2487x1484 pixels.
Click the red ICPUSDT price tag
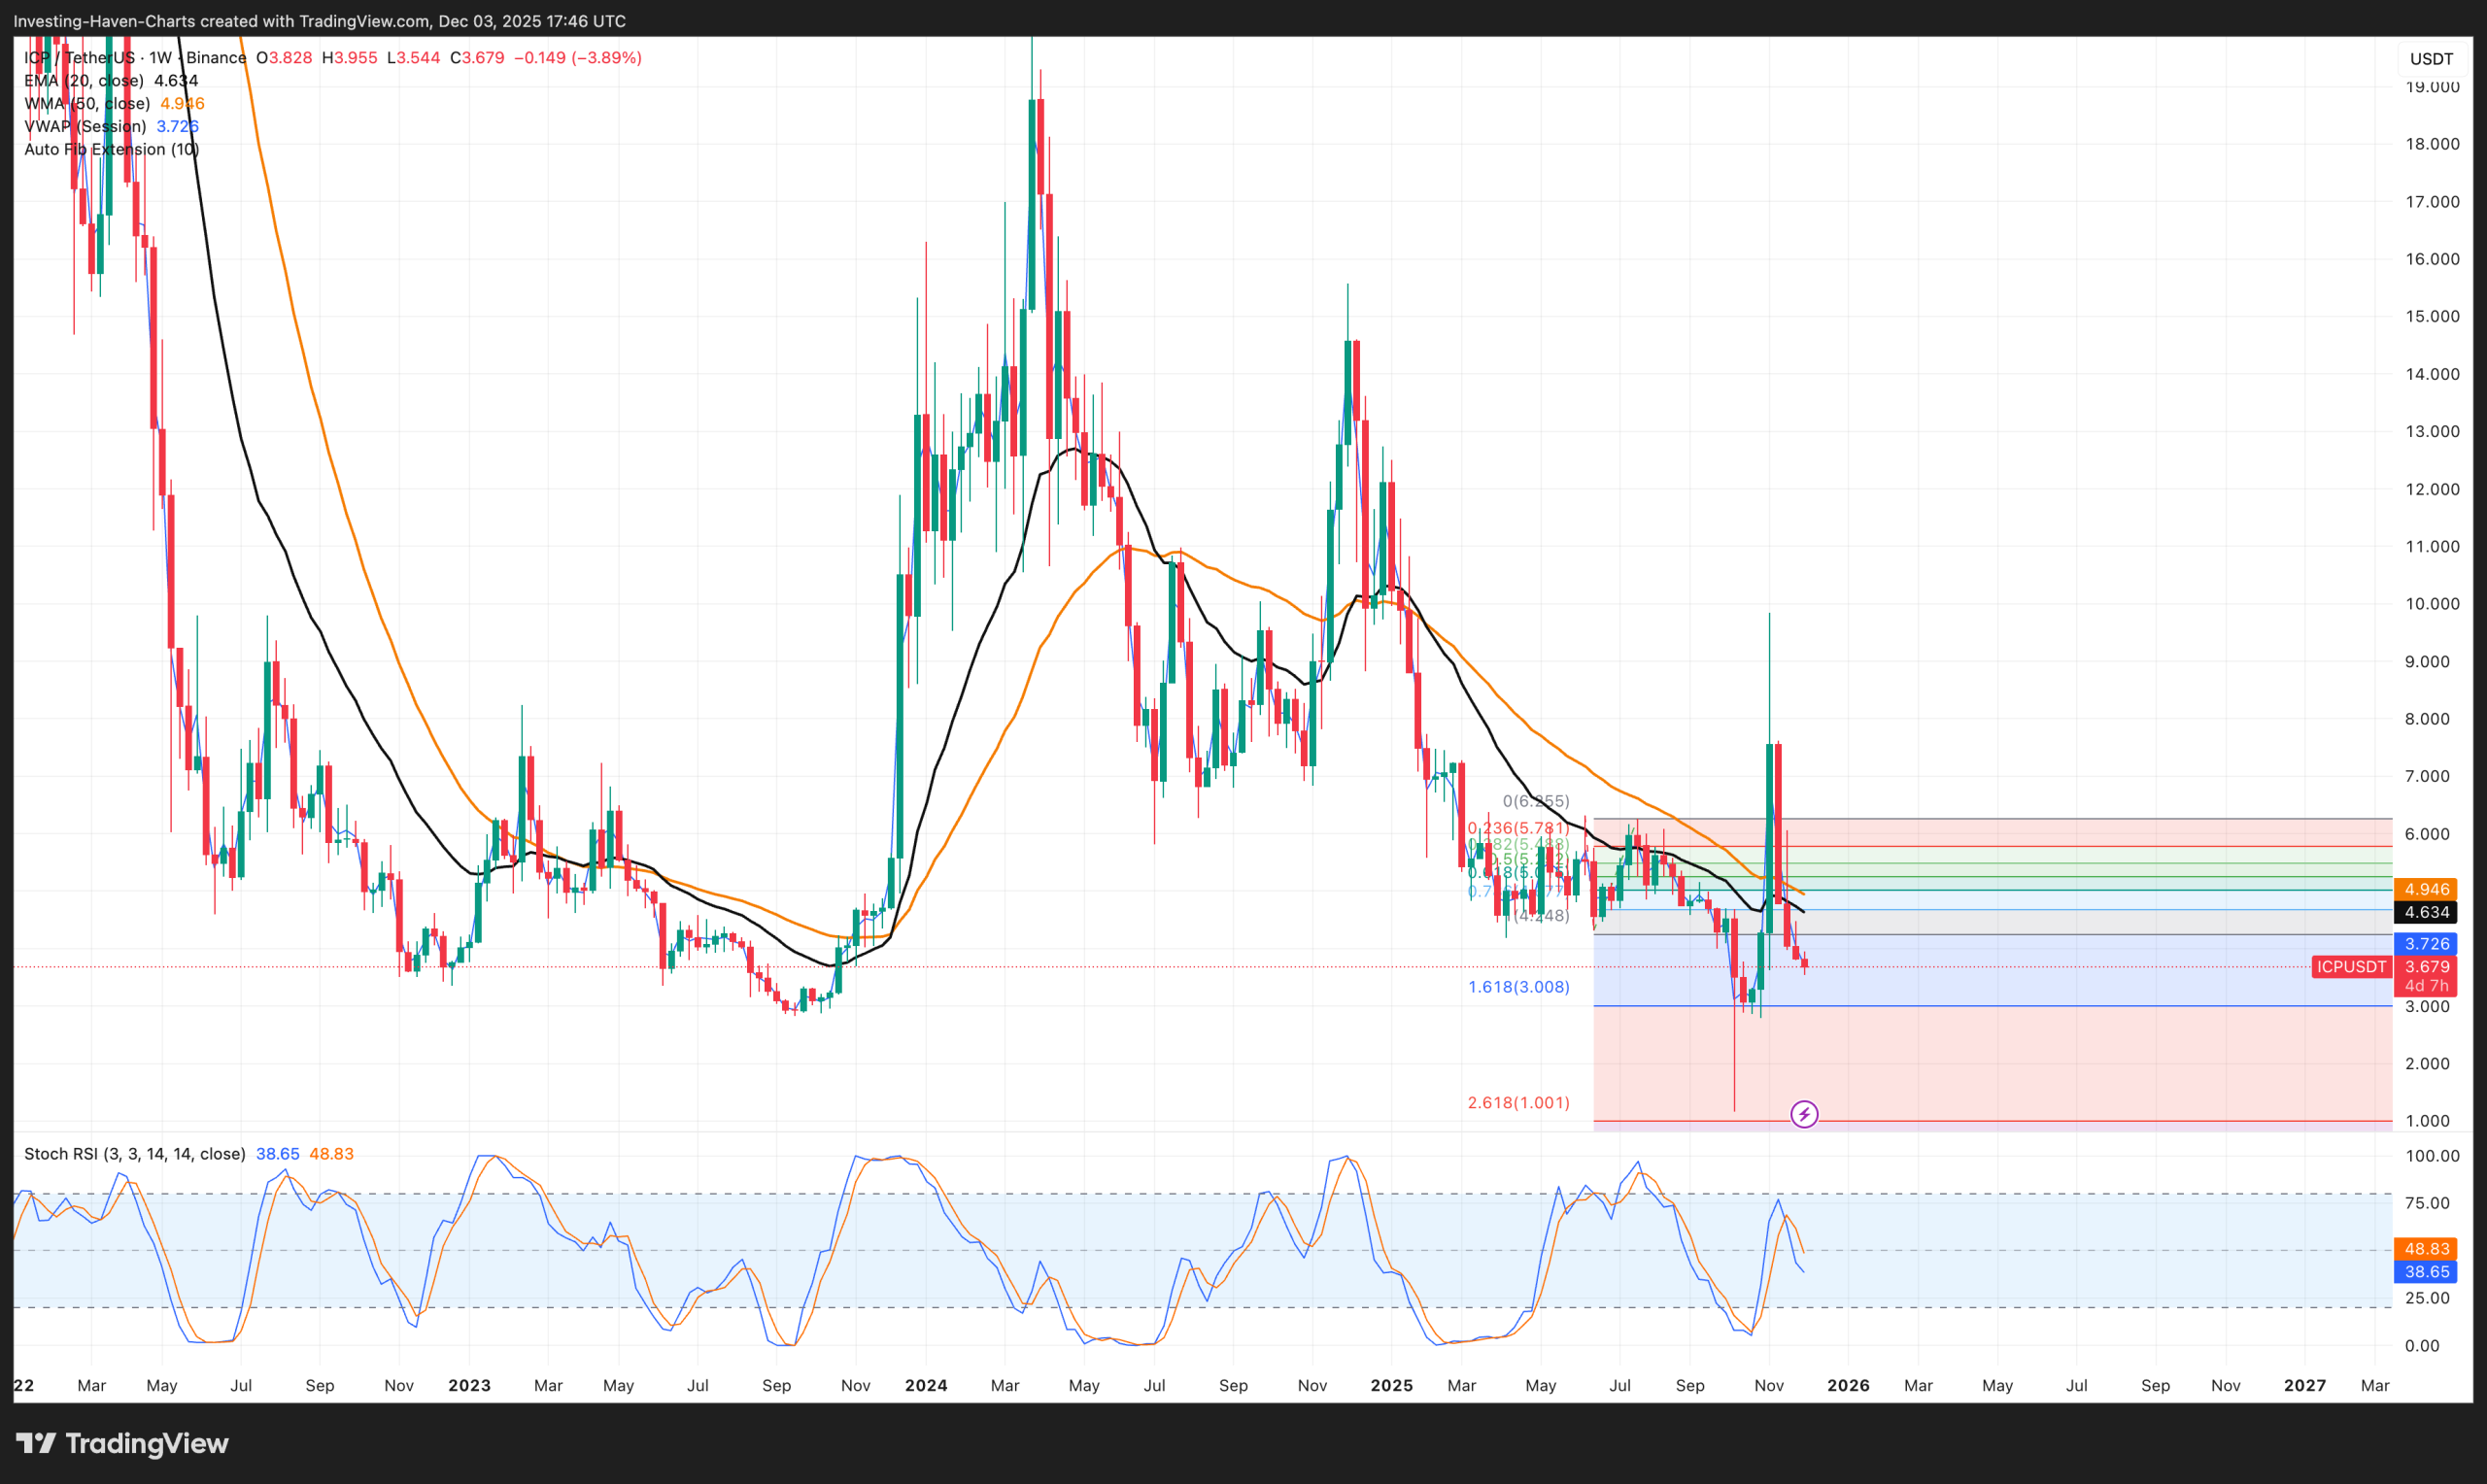2351,967
